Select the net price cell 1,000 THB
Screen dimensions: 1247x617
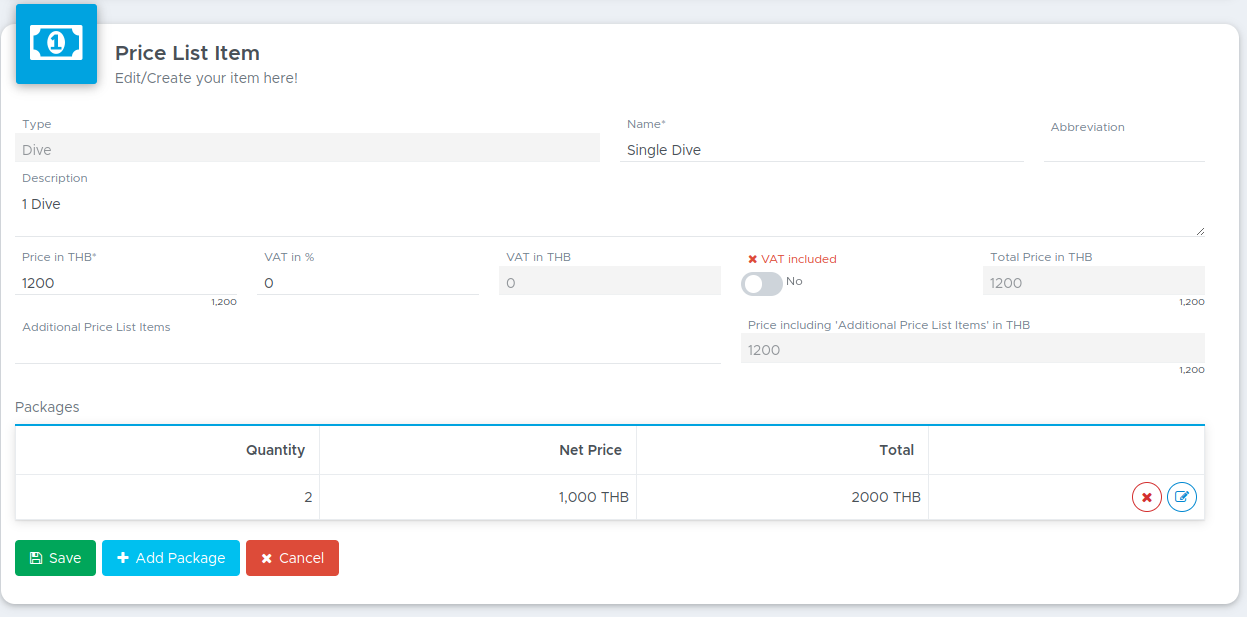[478, 497]
